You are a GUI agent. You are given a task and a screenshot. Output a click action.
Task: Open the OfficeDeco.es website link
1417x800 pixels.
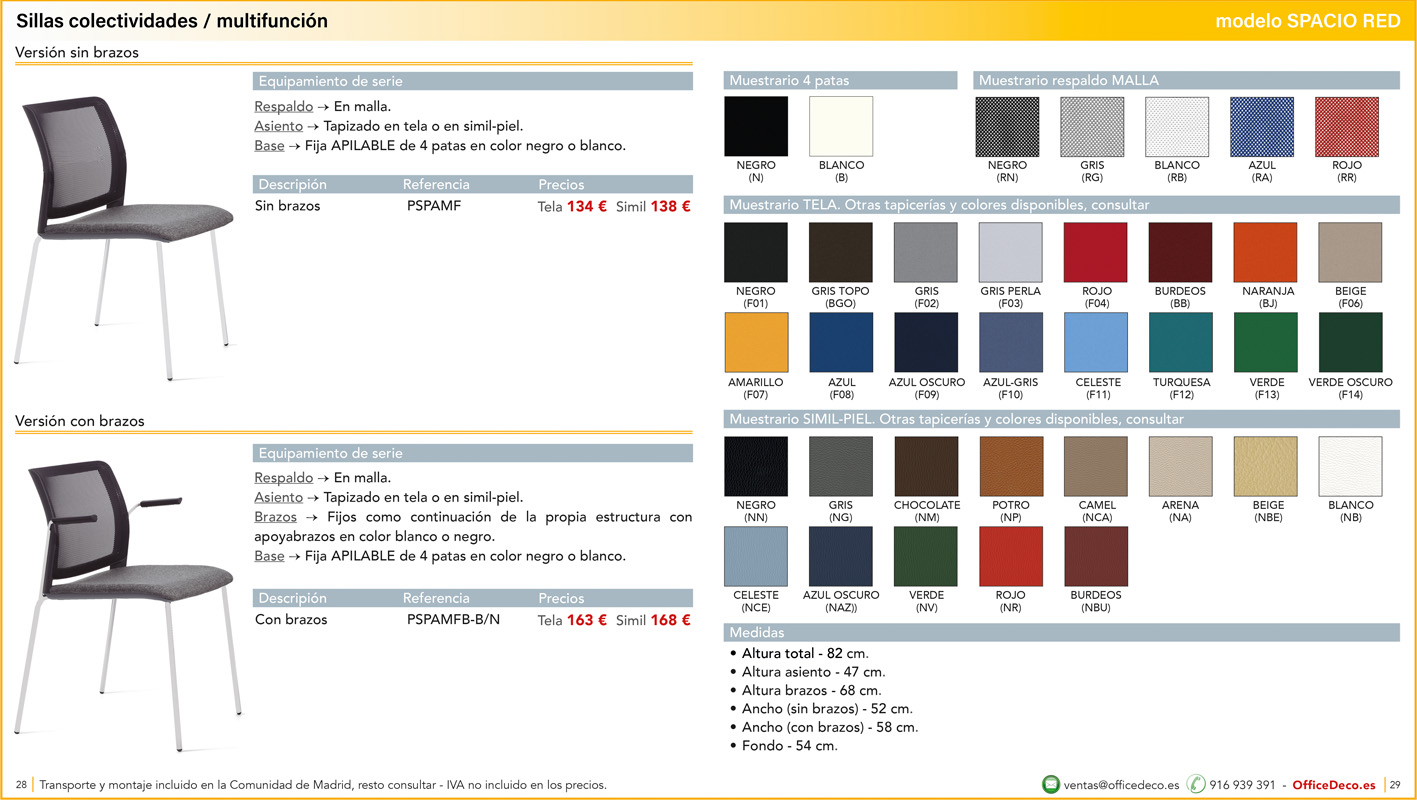click(x=1333, y=785)
